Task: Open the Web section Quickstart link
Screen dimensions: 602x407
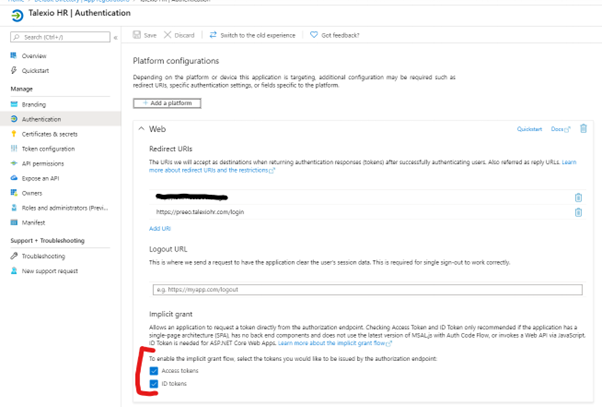Action: [529, 129]
